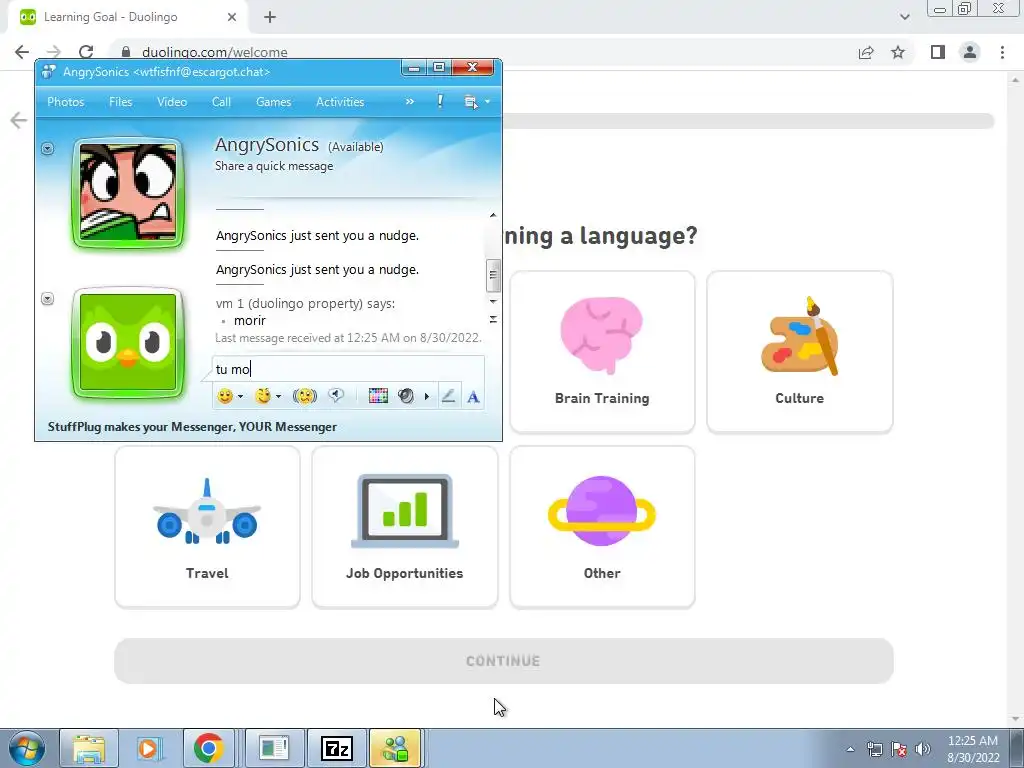
Task: Bookmark this page with the star icon
Action: (898, 52)
